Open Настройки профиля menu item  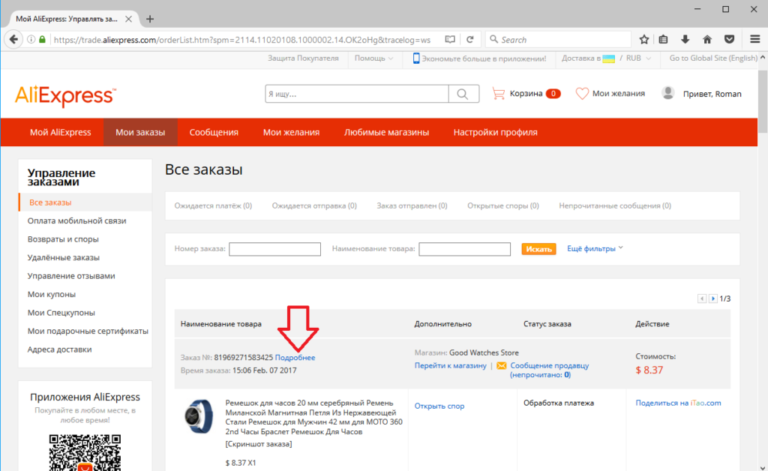(495, 132)
